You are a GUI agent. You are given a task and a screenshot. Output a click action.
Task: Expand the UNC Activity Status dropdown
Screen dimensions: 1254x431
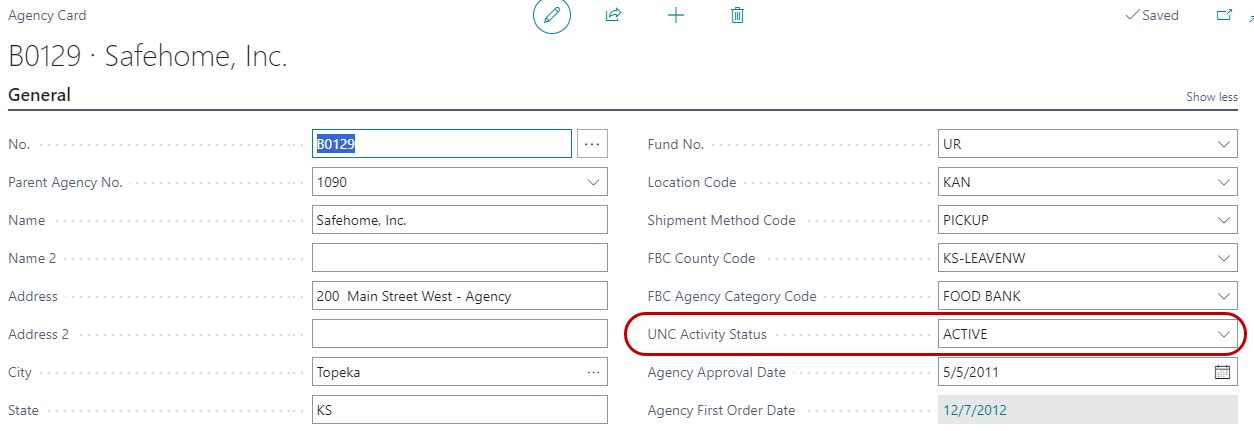coord(1224,334)
